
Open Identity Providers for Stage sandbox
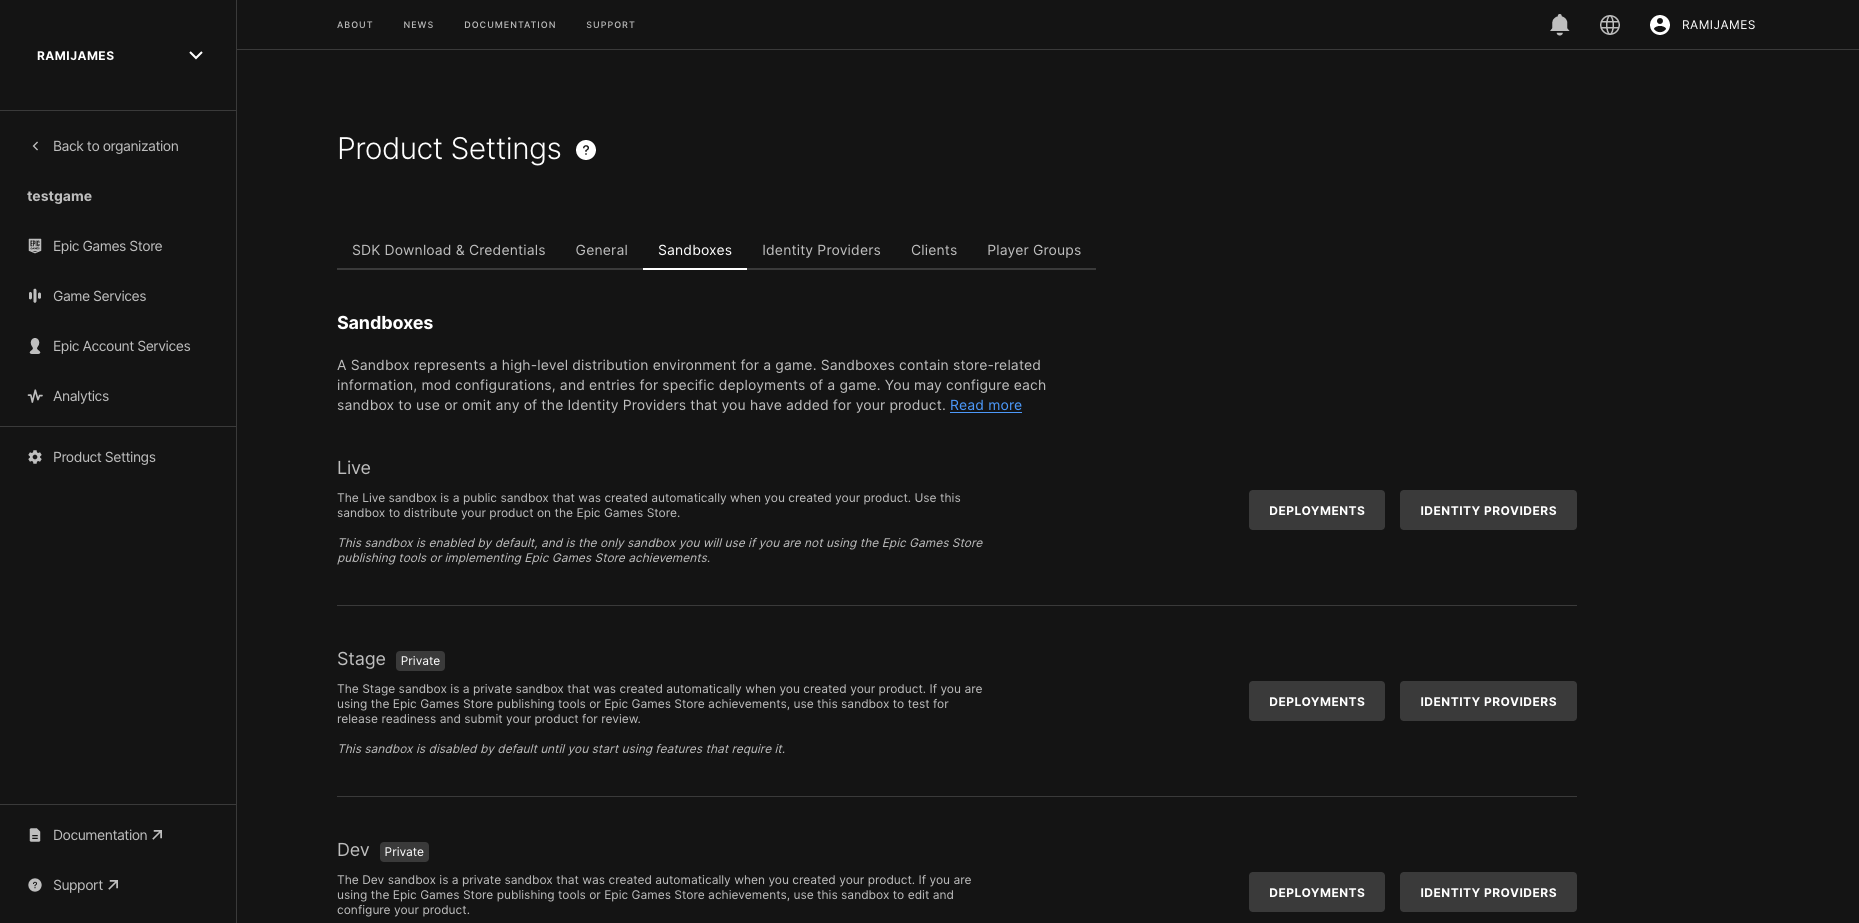[x=1488, y=701]
